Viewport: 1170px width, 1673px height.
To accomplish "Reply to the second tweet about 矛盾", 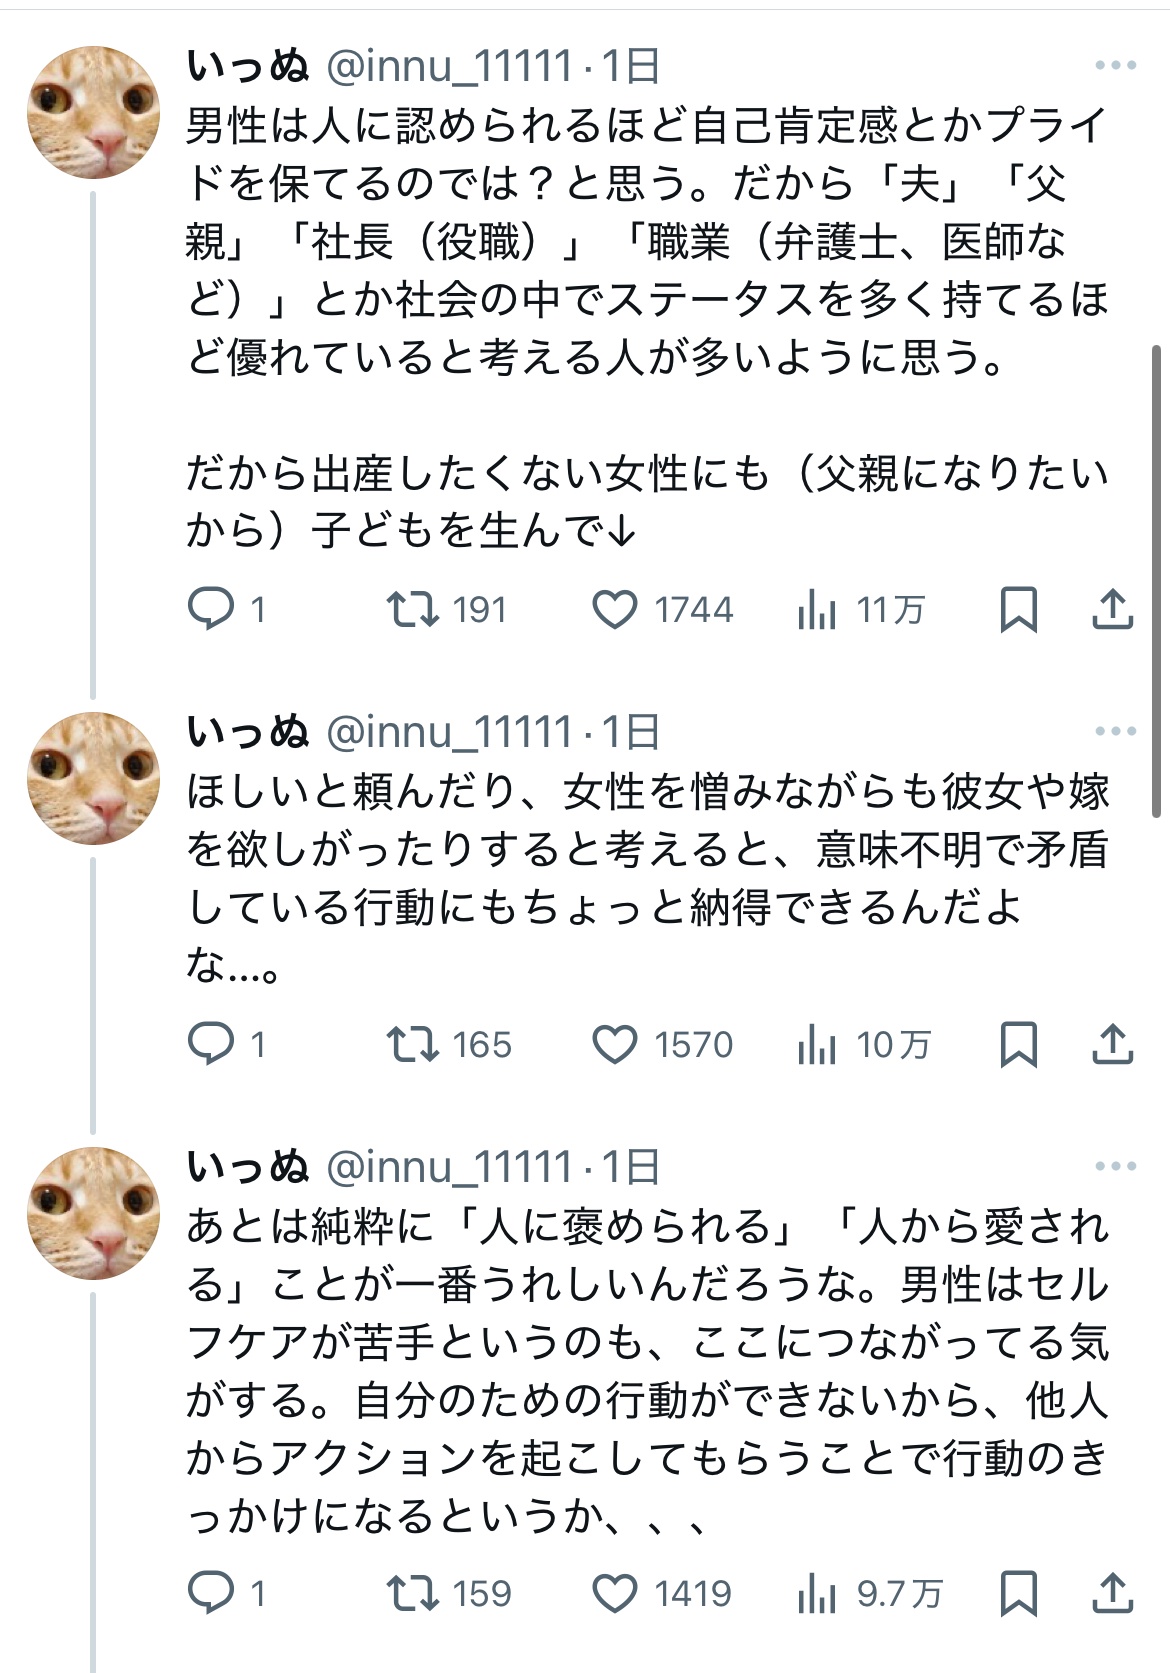I will [211, 1044].
